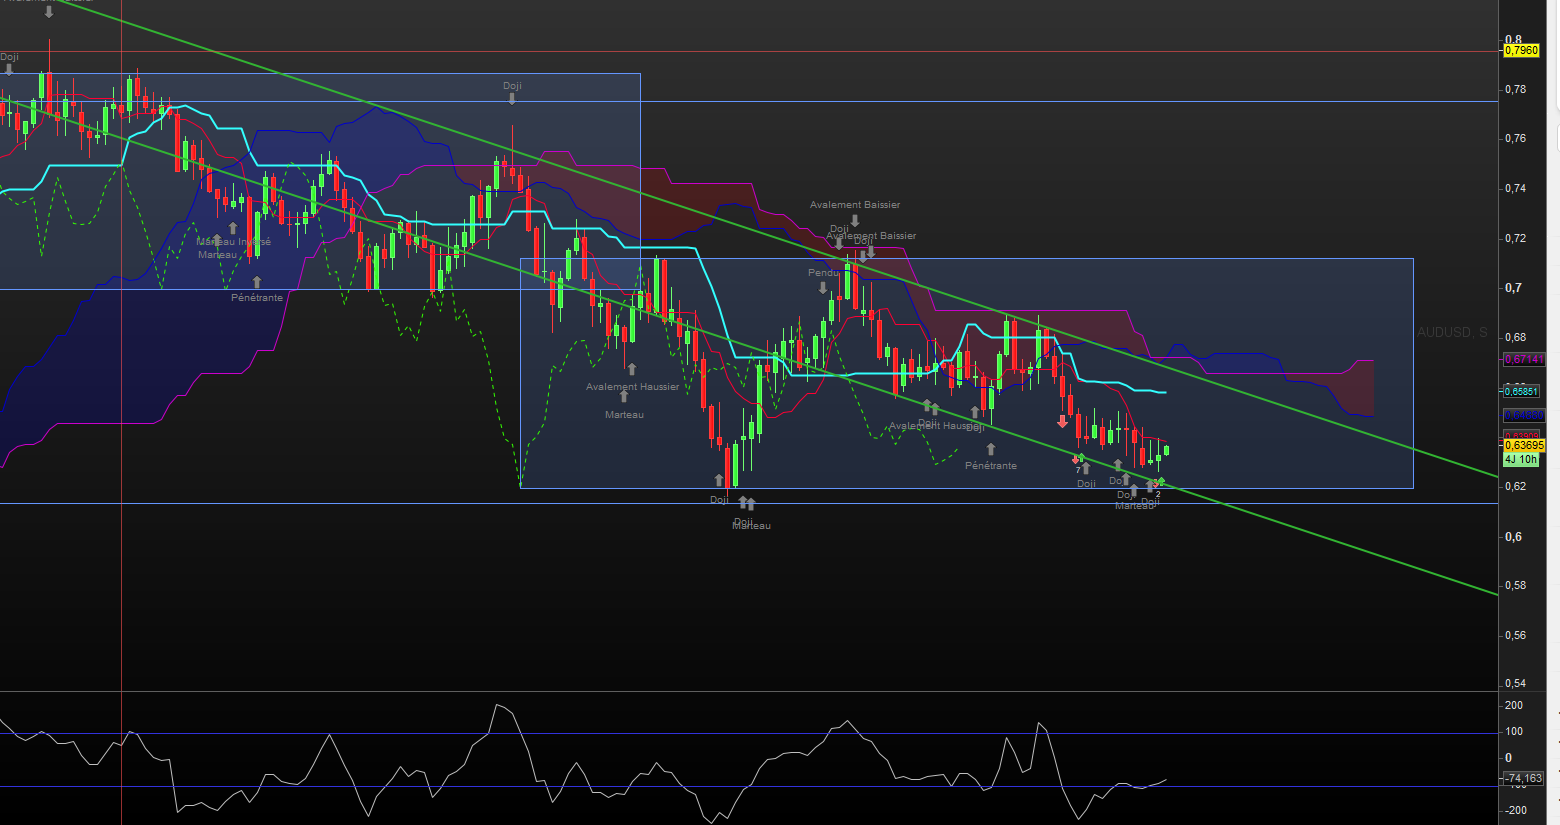Click the cyan 0,65851 price label

tap(1521, 392)
